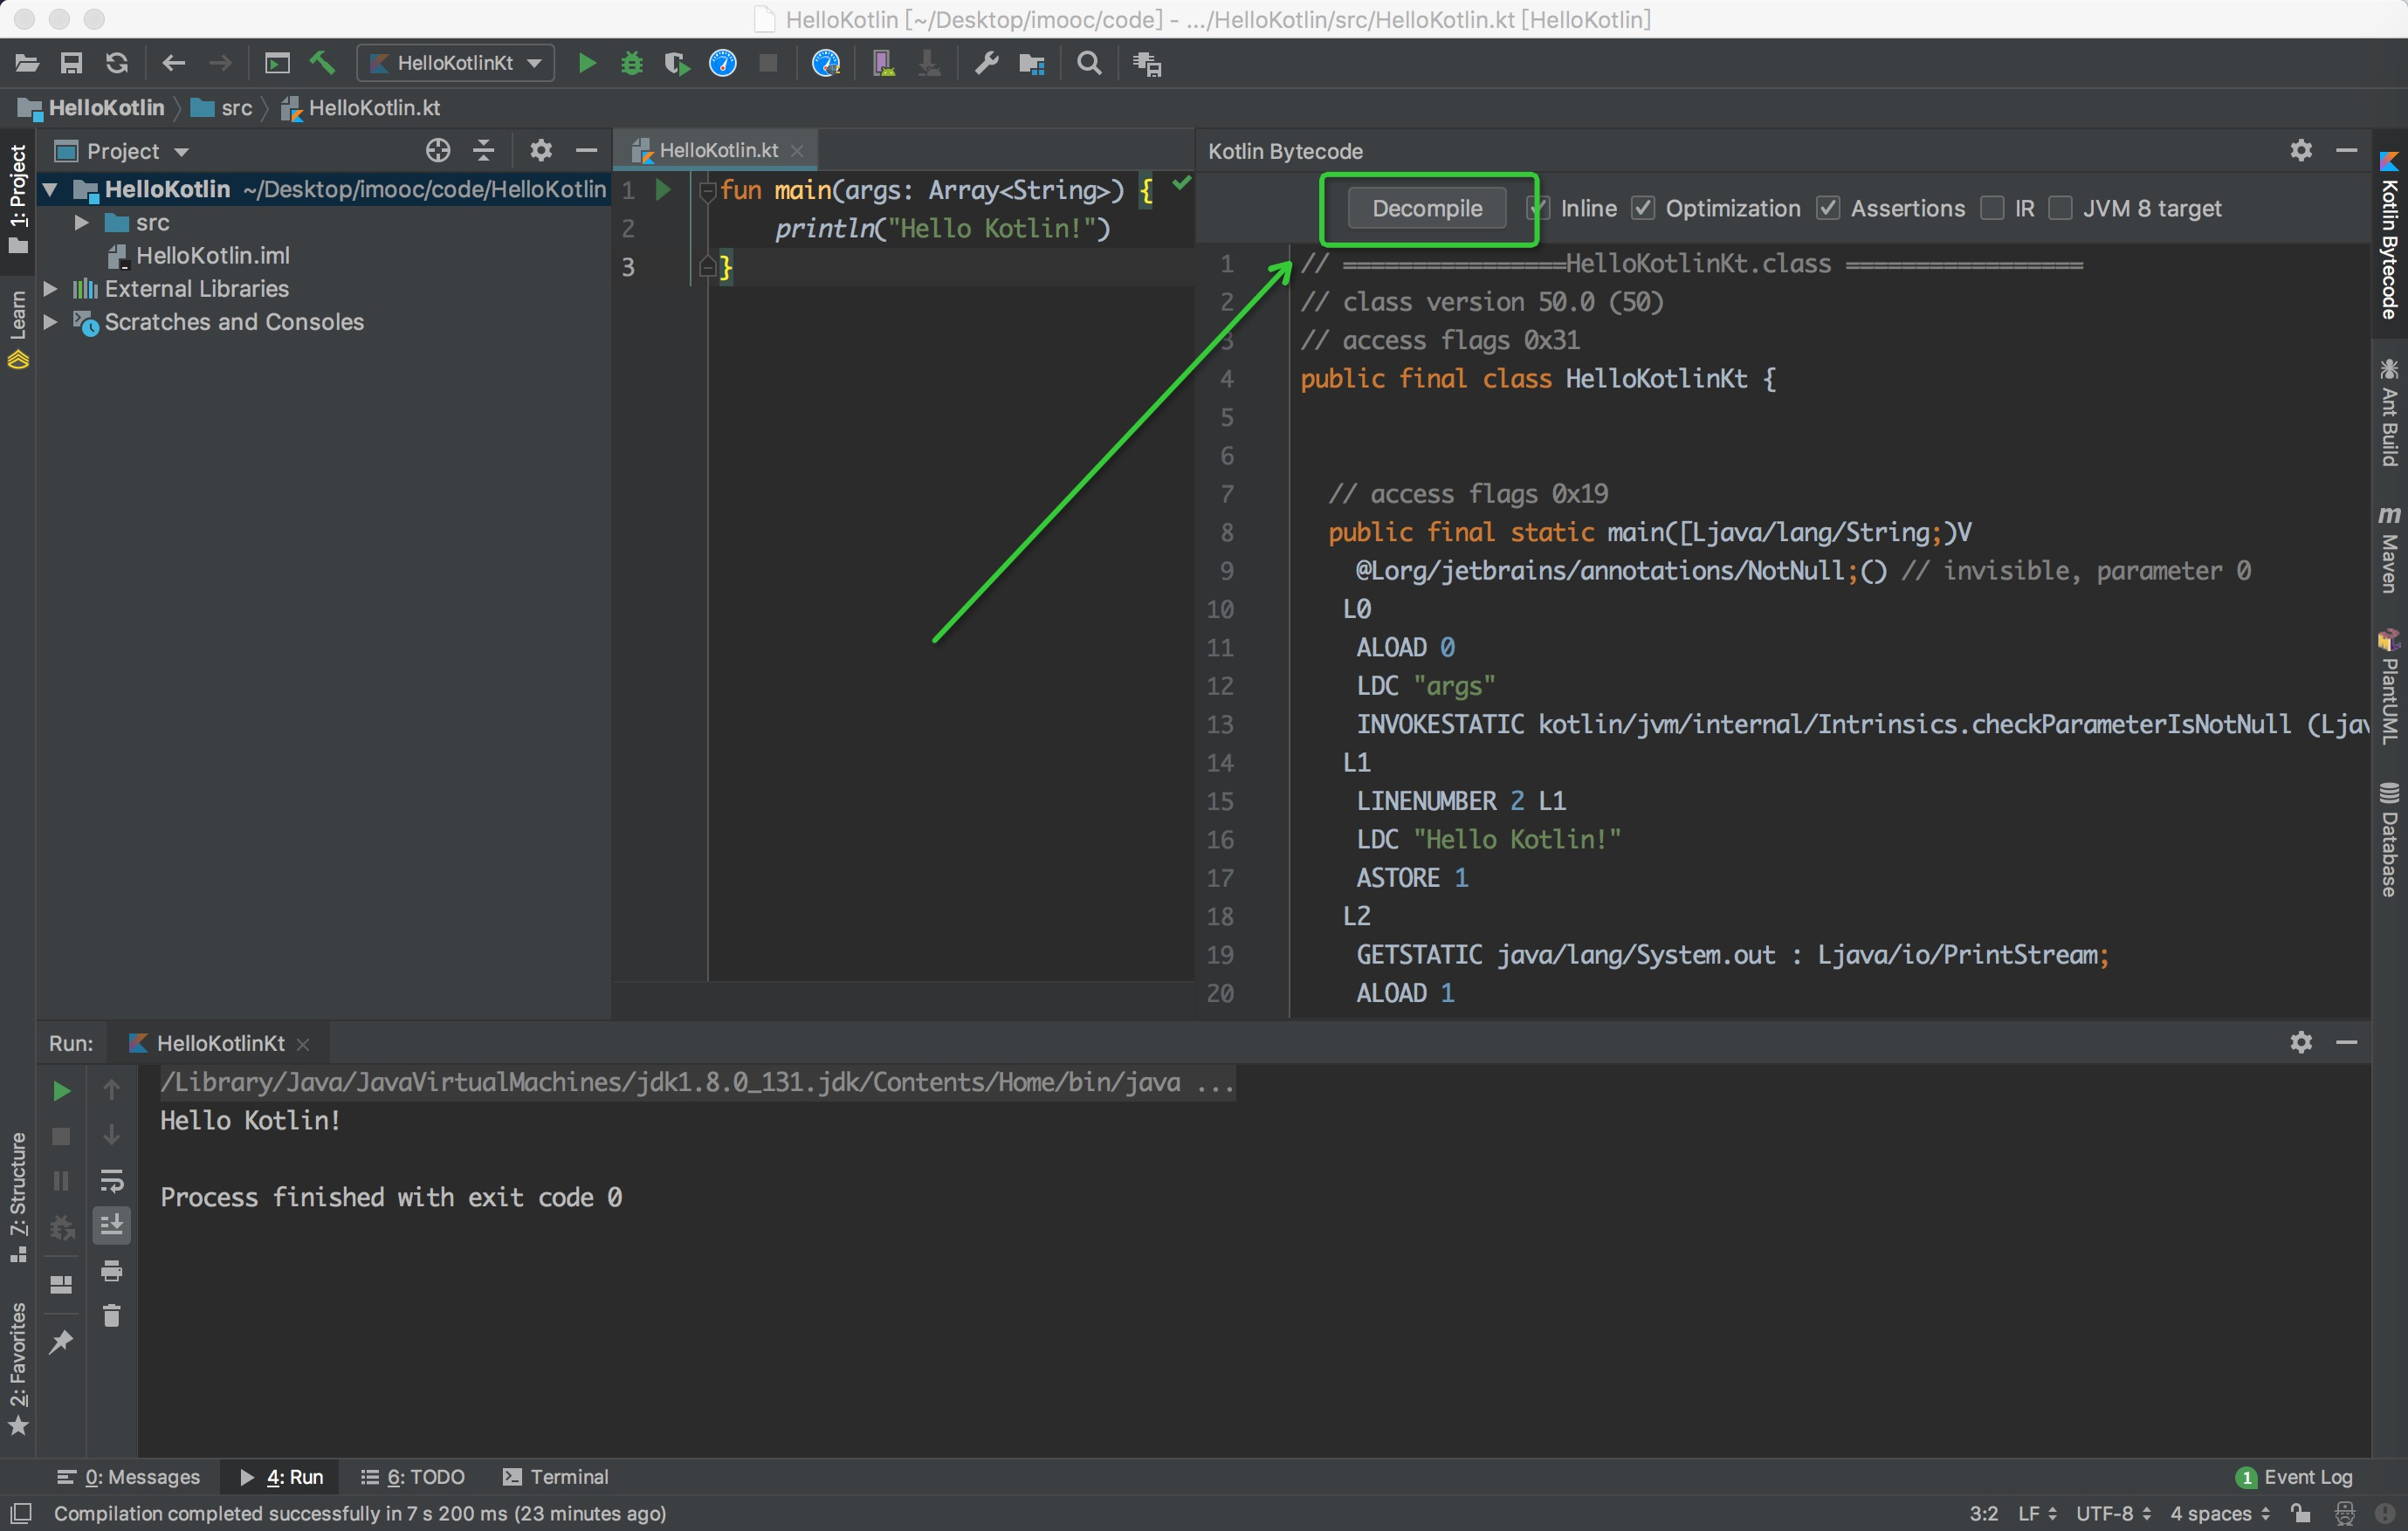Change line separator LF in status bar
Screen dimensions: 2408x1531
[x=2037, y=1513]
